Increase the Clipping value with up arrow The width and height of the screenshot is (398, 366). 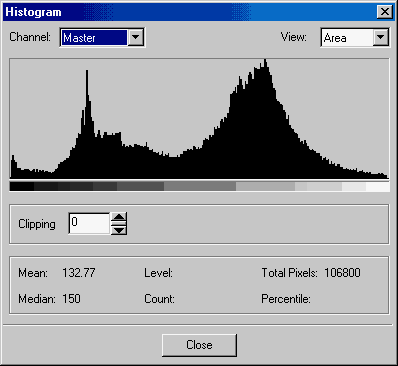[x=119, y=218]
